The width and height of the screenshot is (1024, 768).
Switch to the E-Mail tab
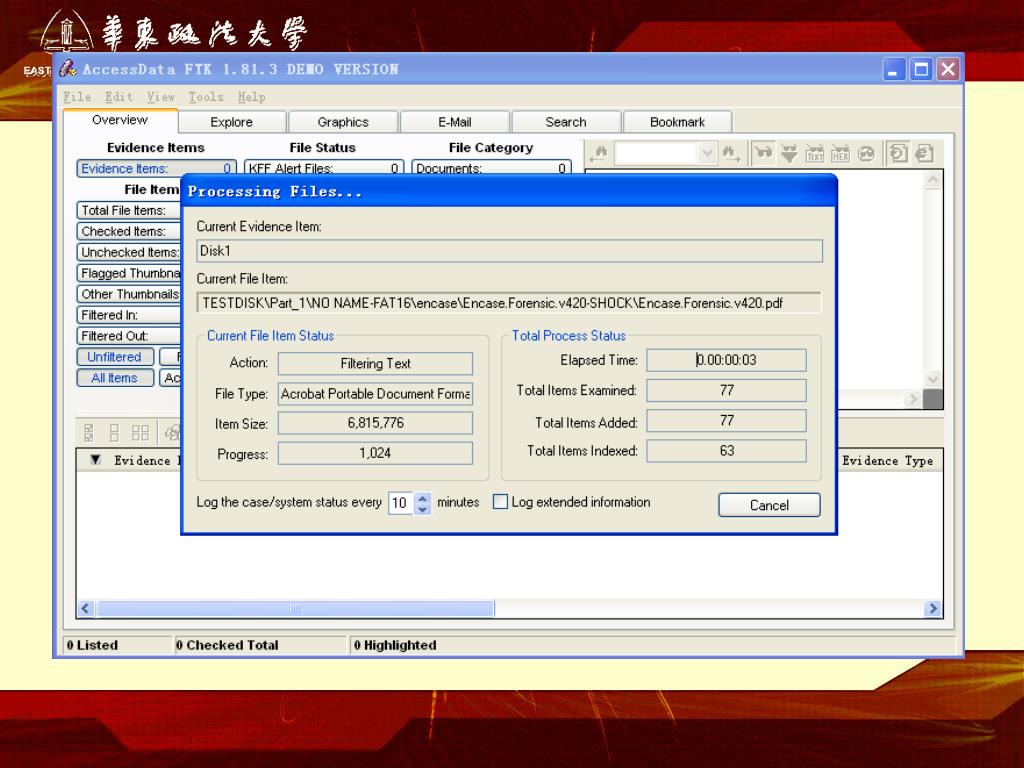455,122
